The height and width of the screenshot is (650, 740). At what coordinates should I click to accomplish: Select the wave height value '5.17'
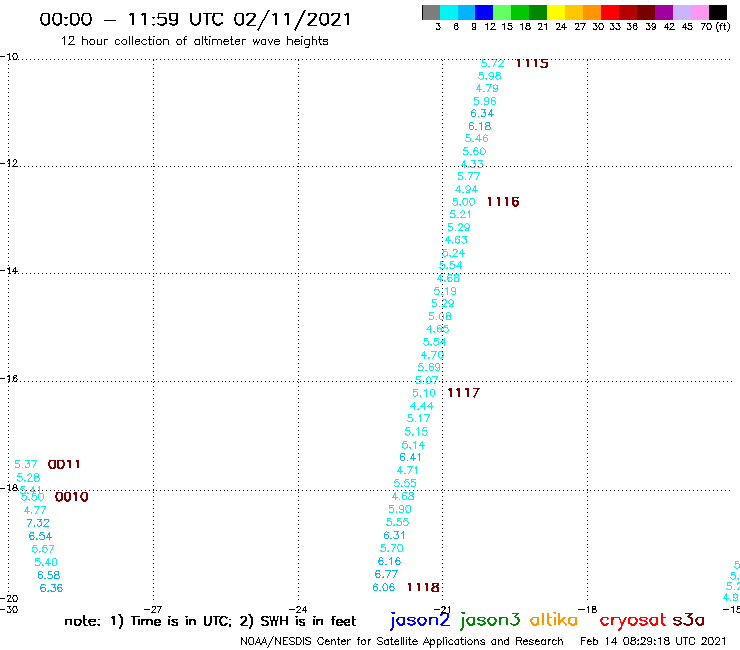tap(419, 418)
